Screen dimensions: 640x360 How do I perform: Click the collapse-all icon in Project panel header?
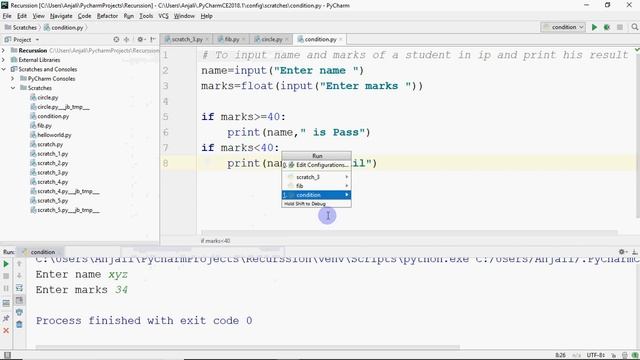[x=127, y=40]
